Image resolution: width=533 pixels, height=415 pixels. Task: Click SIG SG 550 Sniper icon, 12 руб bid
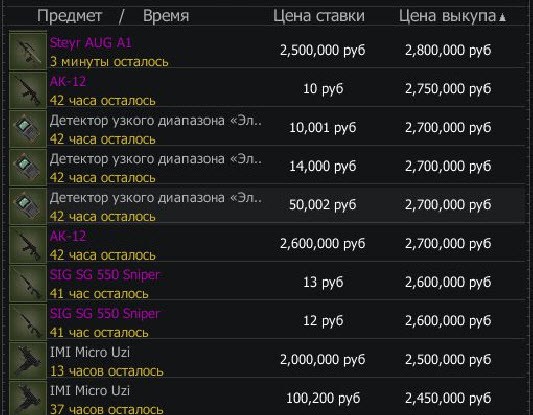28,322
